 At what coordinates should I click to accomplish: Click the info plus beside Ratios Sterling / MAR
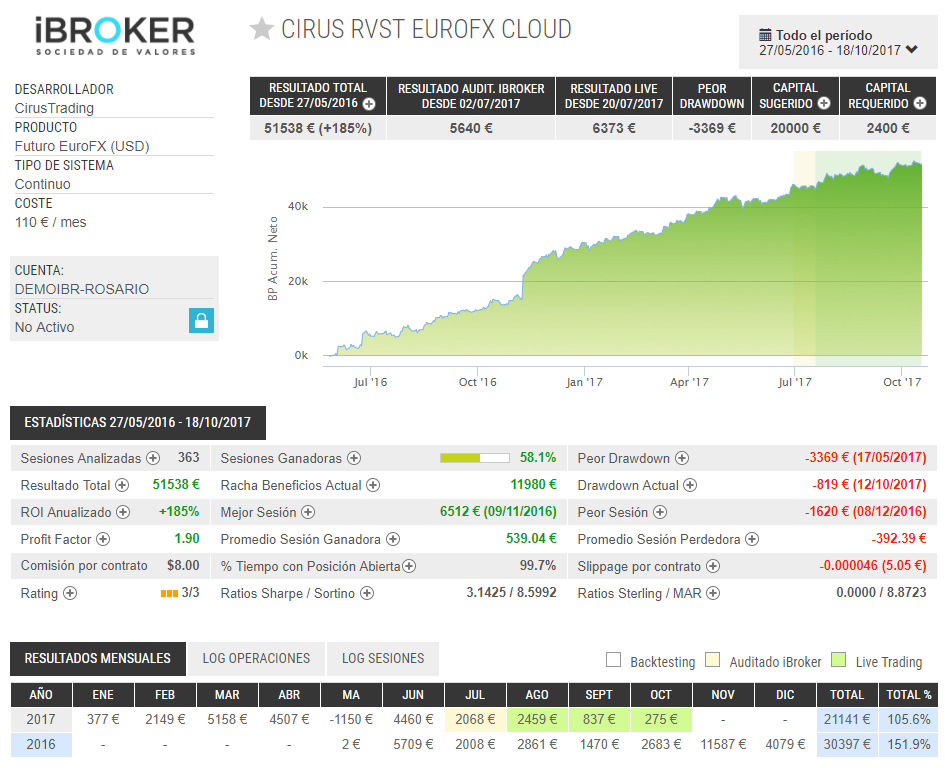(713, 593)
